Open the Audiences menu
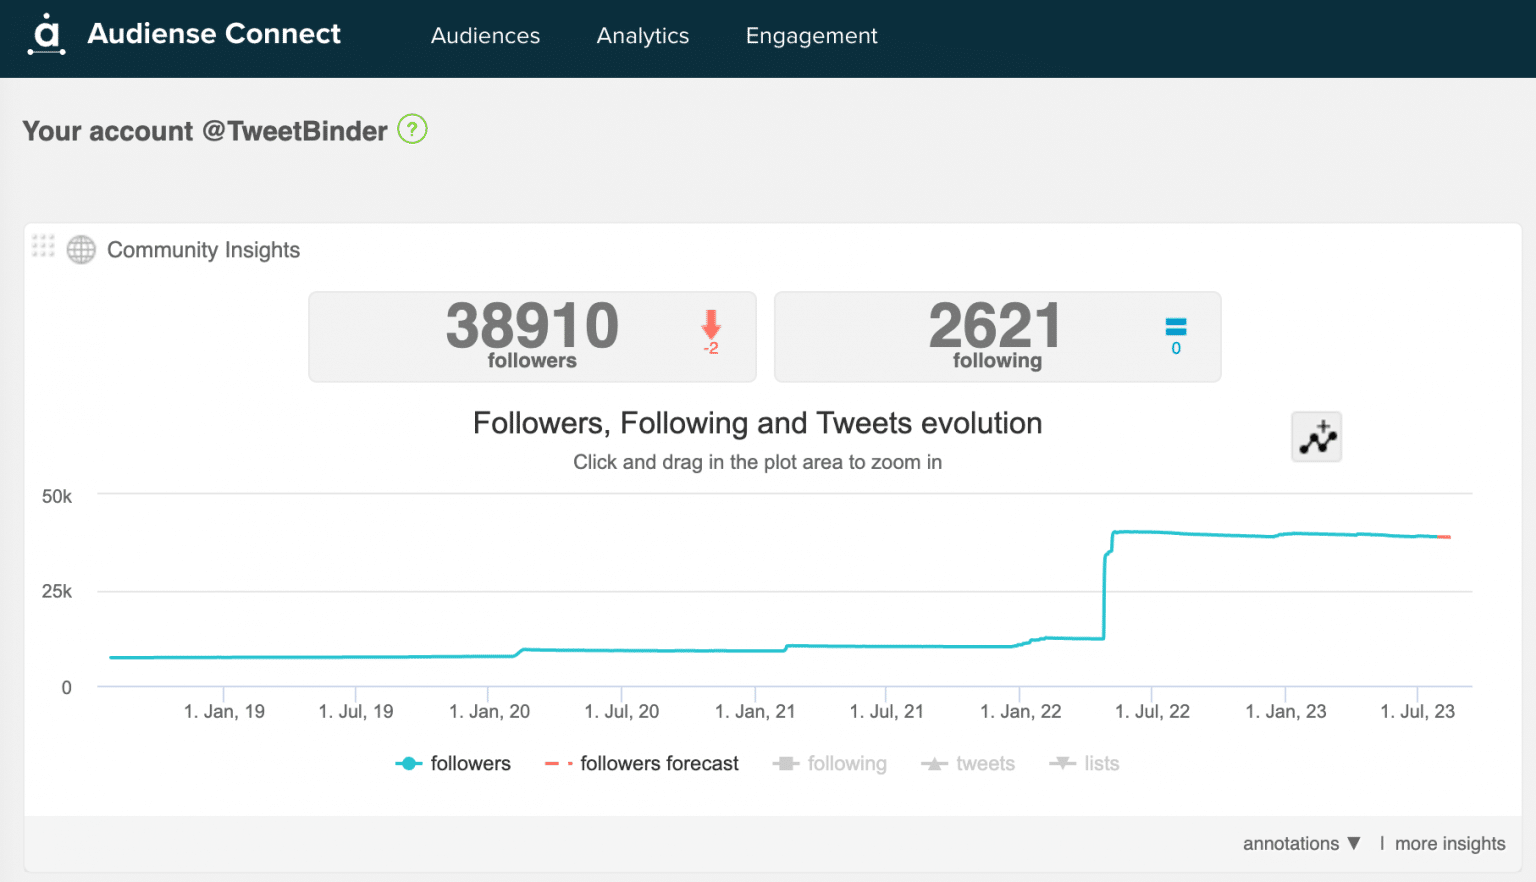The image size is (1536, 882). click(485, 36)
